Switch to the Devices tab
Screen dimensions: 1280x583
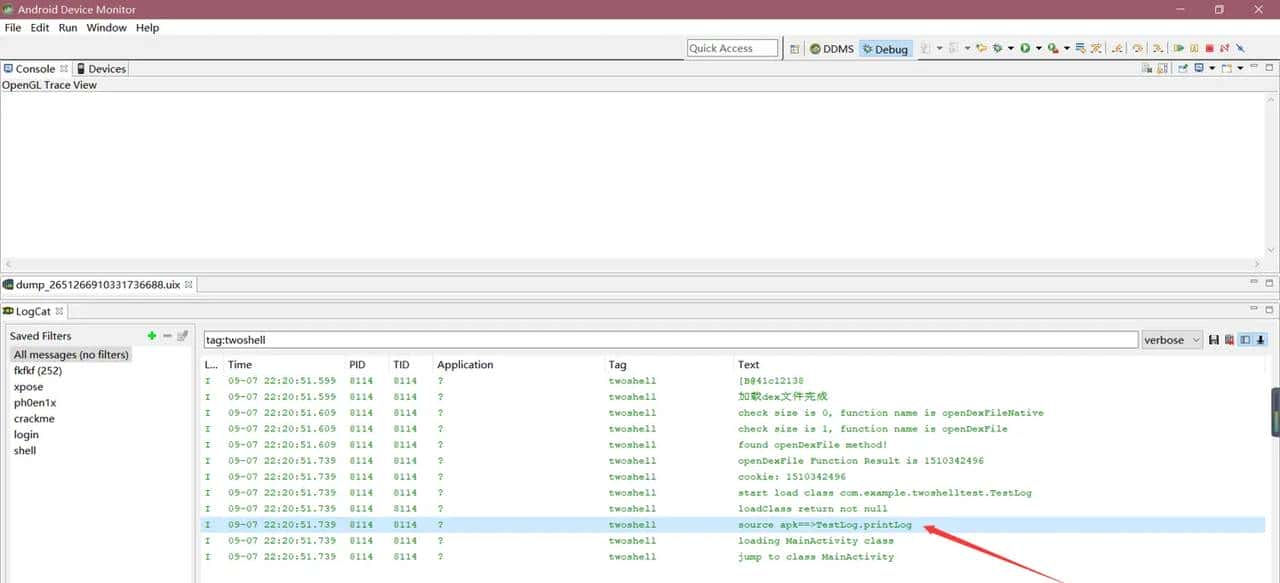click(x=101, y=69)
